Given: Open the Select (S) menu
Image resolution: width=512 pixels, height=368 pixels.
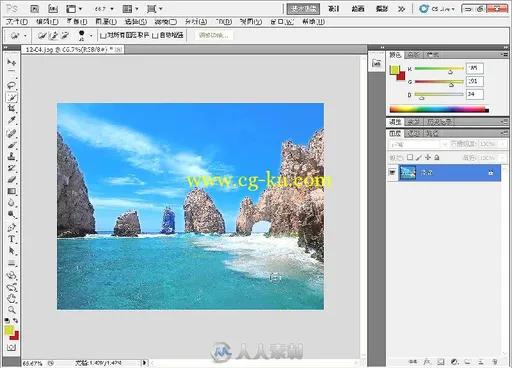Looking at the screenshot, I should pyautogui.click(x=136, y=22).
